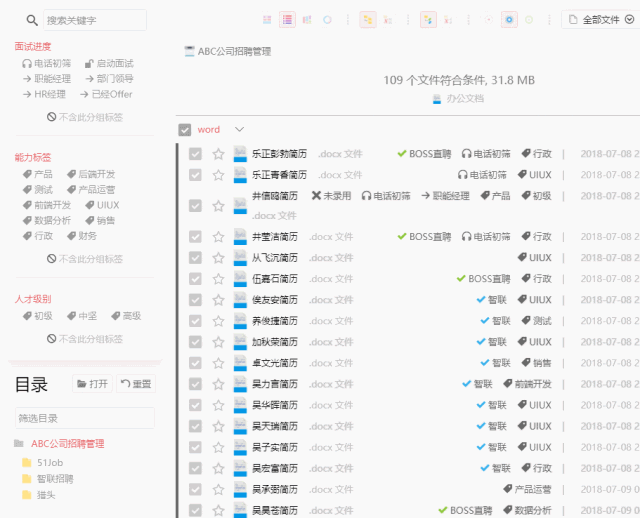640x518 pixels.
Task: Click the ABC公司招聘管理 breadcrumb icon
Action: coord(189,51)
